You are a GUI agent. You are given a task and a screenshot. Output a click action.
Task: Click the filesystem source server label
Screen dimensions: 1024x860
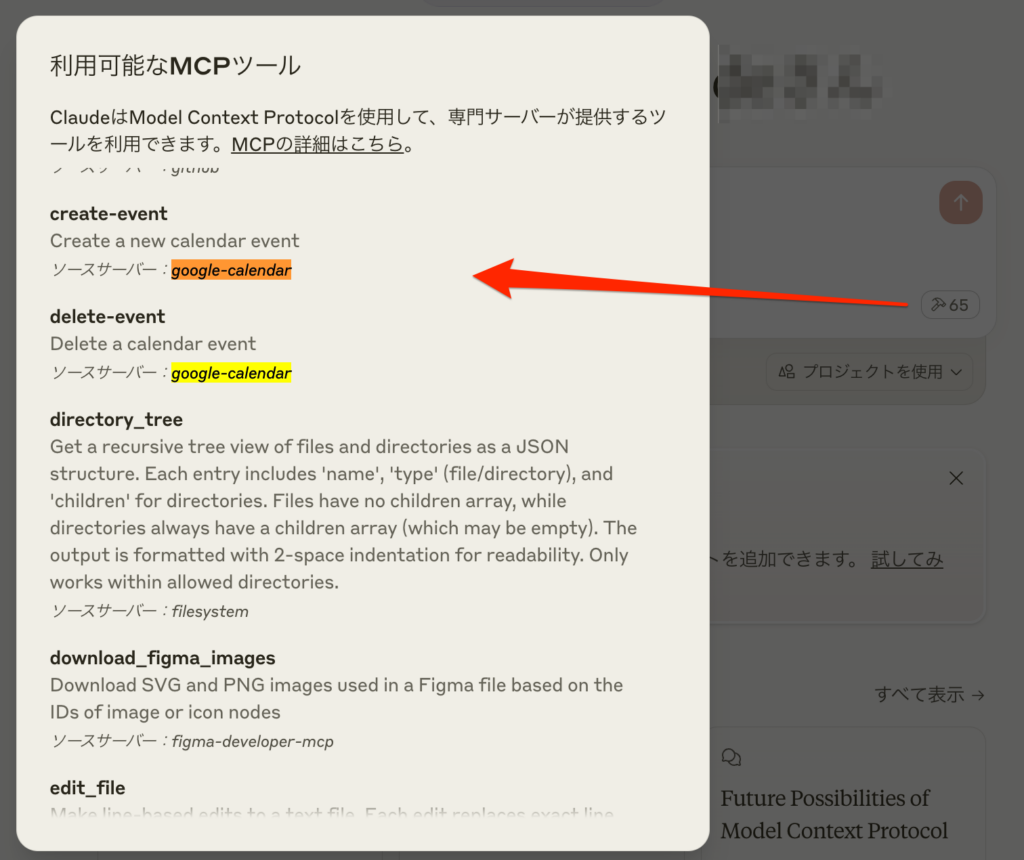210,611
